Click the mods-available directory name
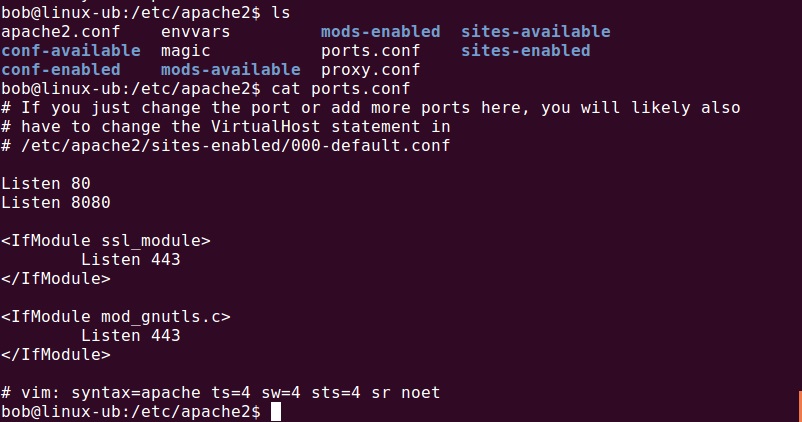Screen dimensions: 802x422 coord(231,70)
